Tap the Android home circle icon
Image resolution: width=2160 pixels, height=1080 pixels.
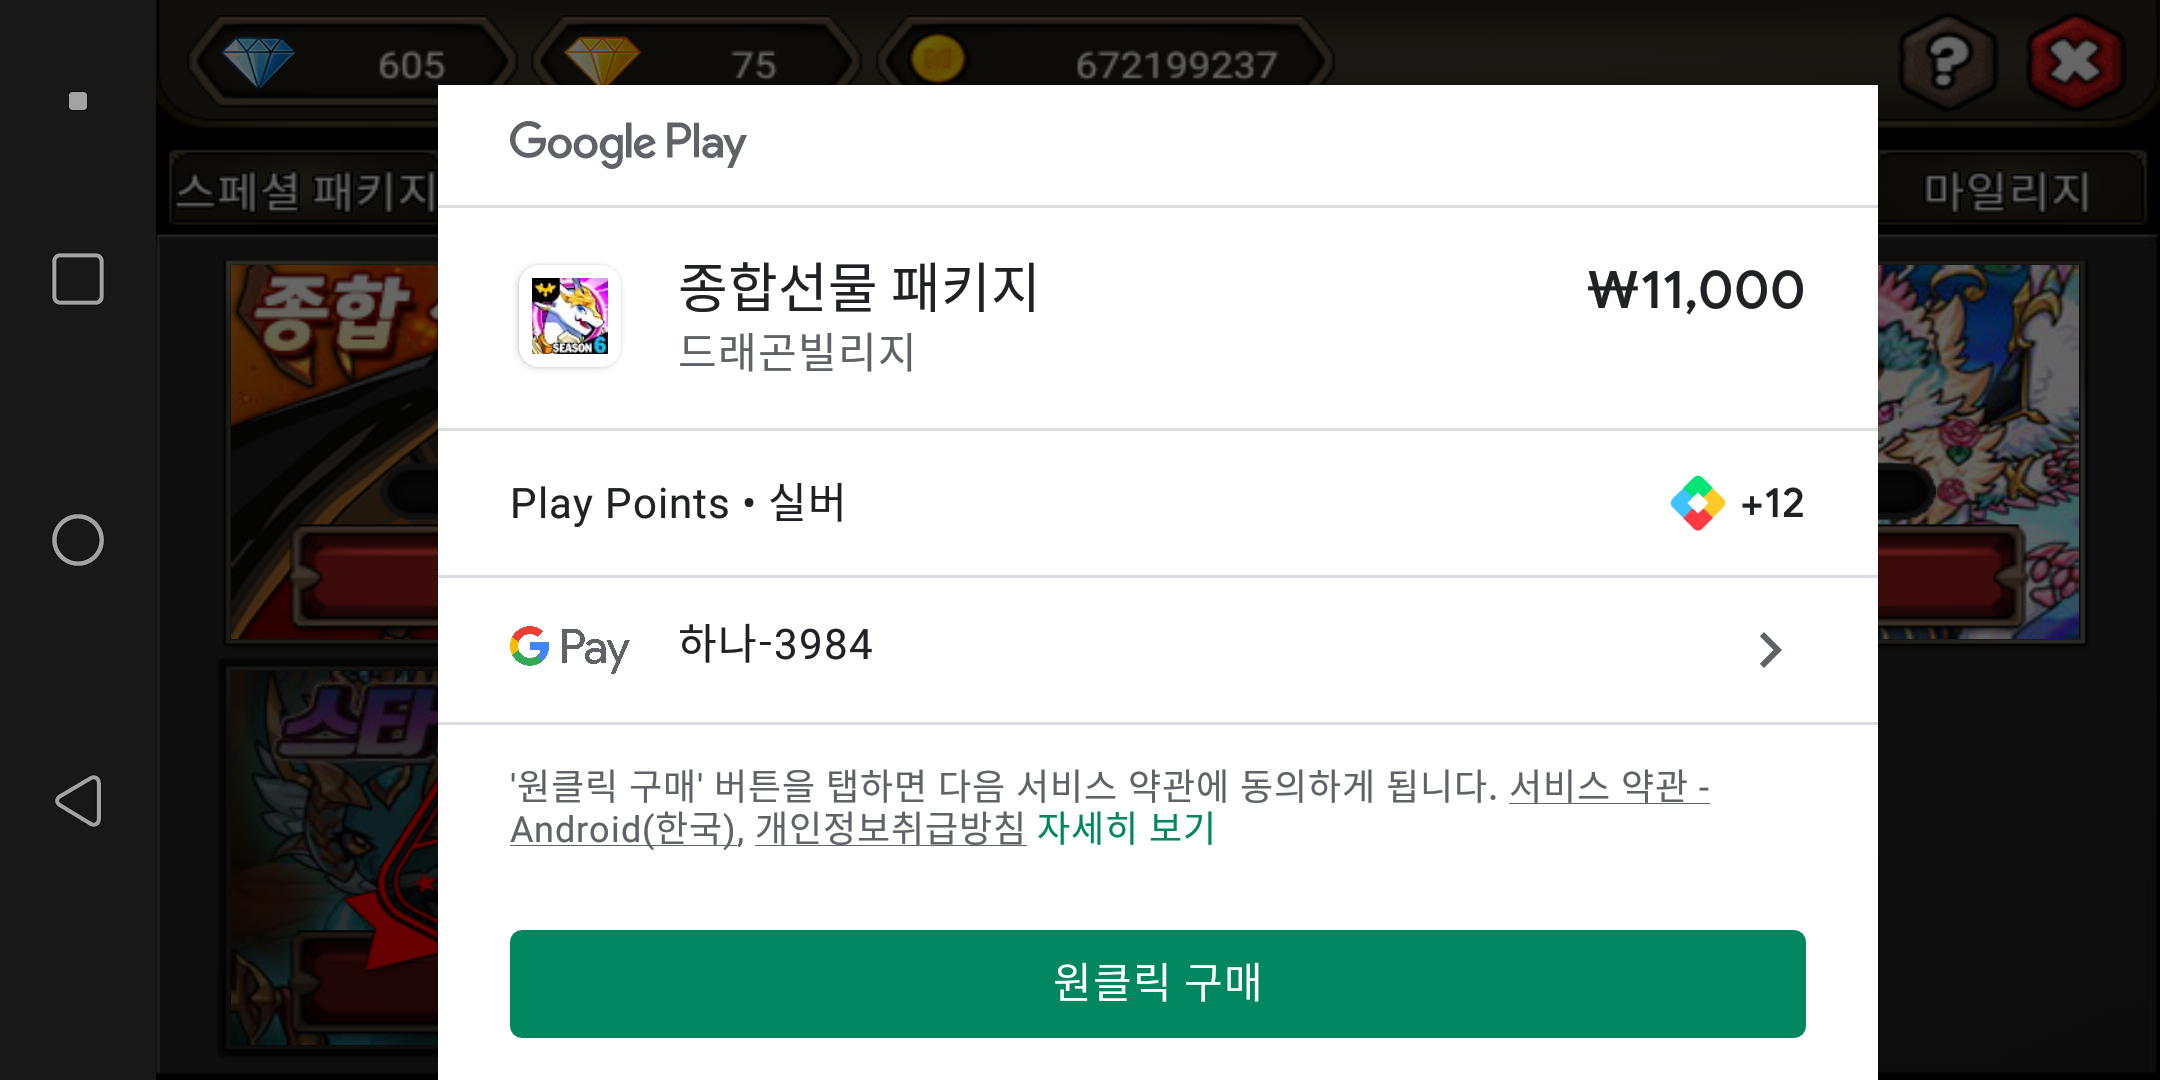coord(78,540)
